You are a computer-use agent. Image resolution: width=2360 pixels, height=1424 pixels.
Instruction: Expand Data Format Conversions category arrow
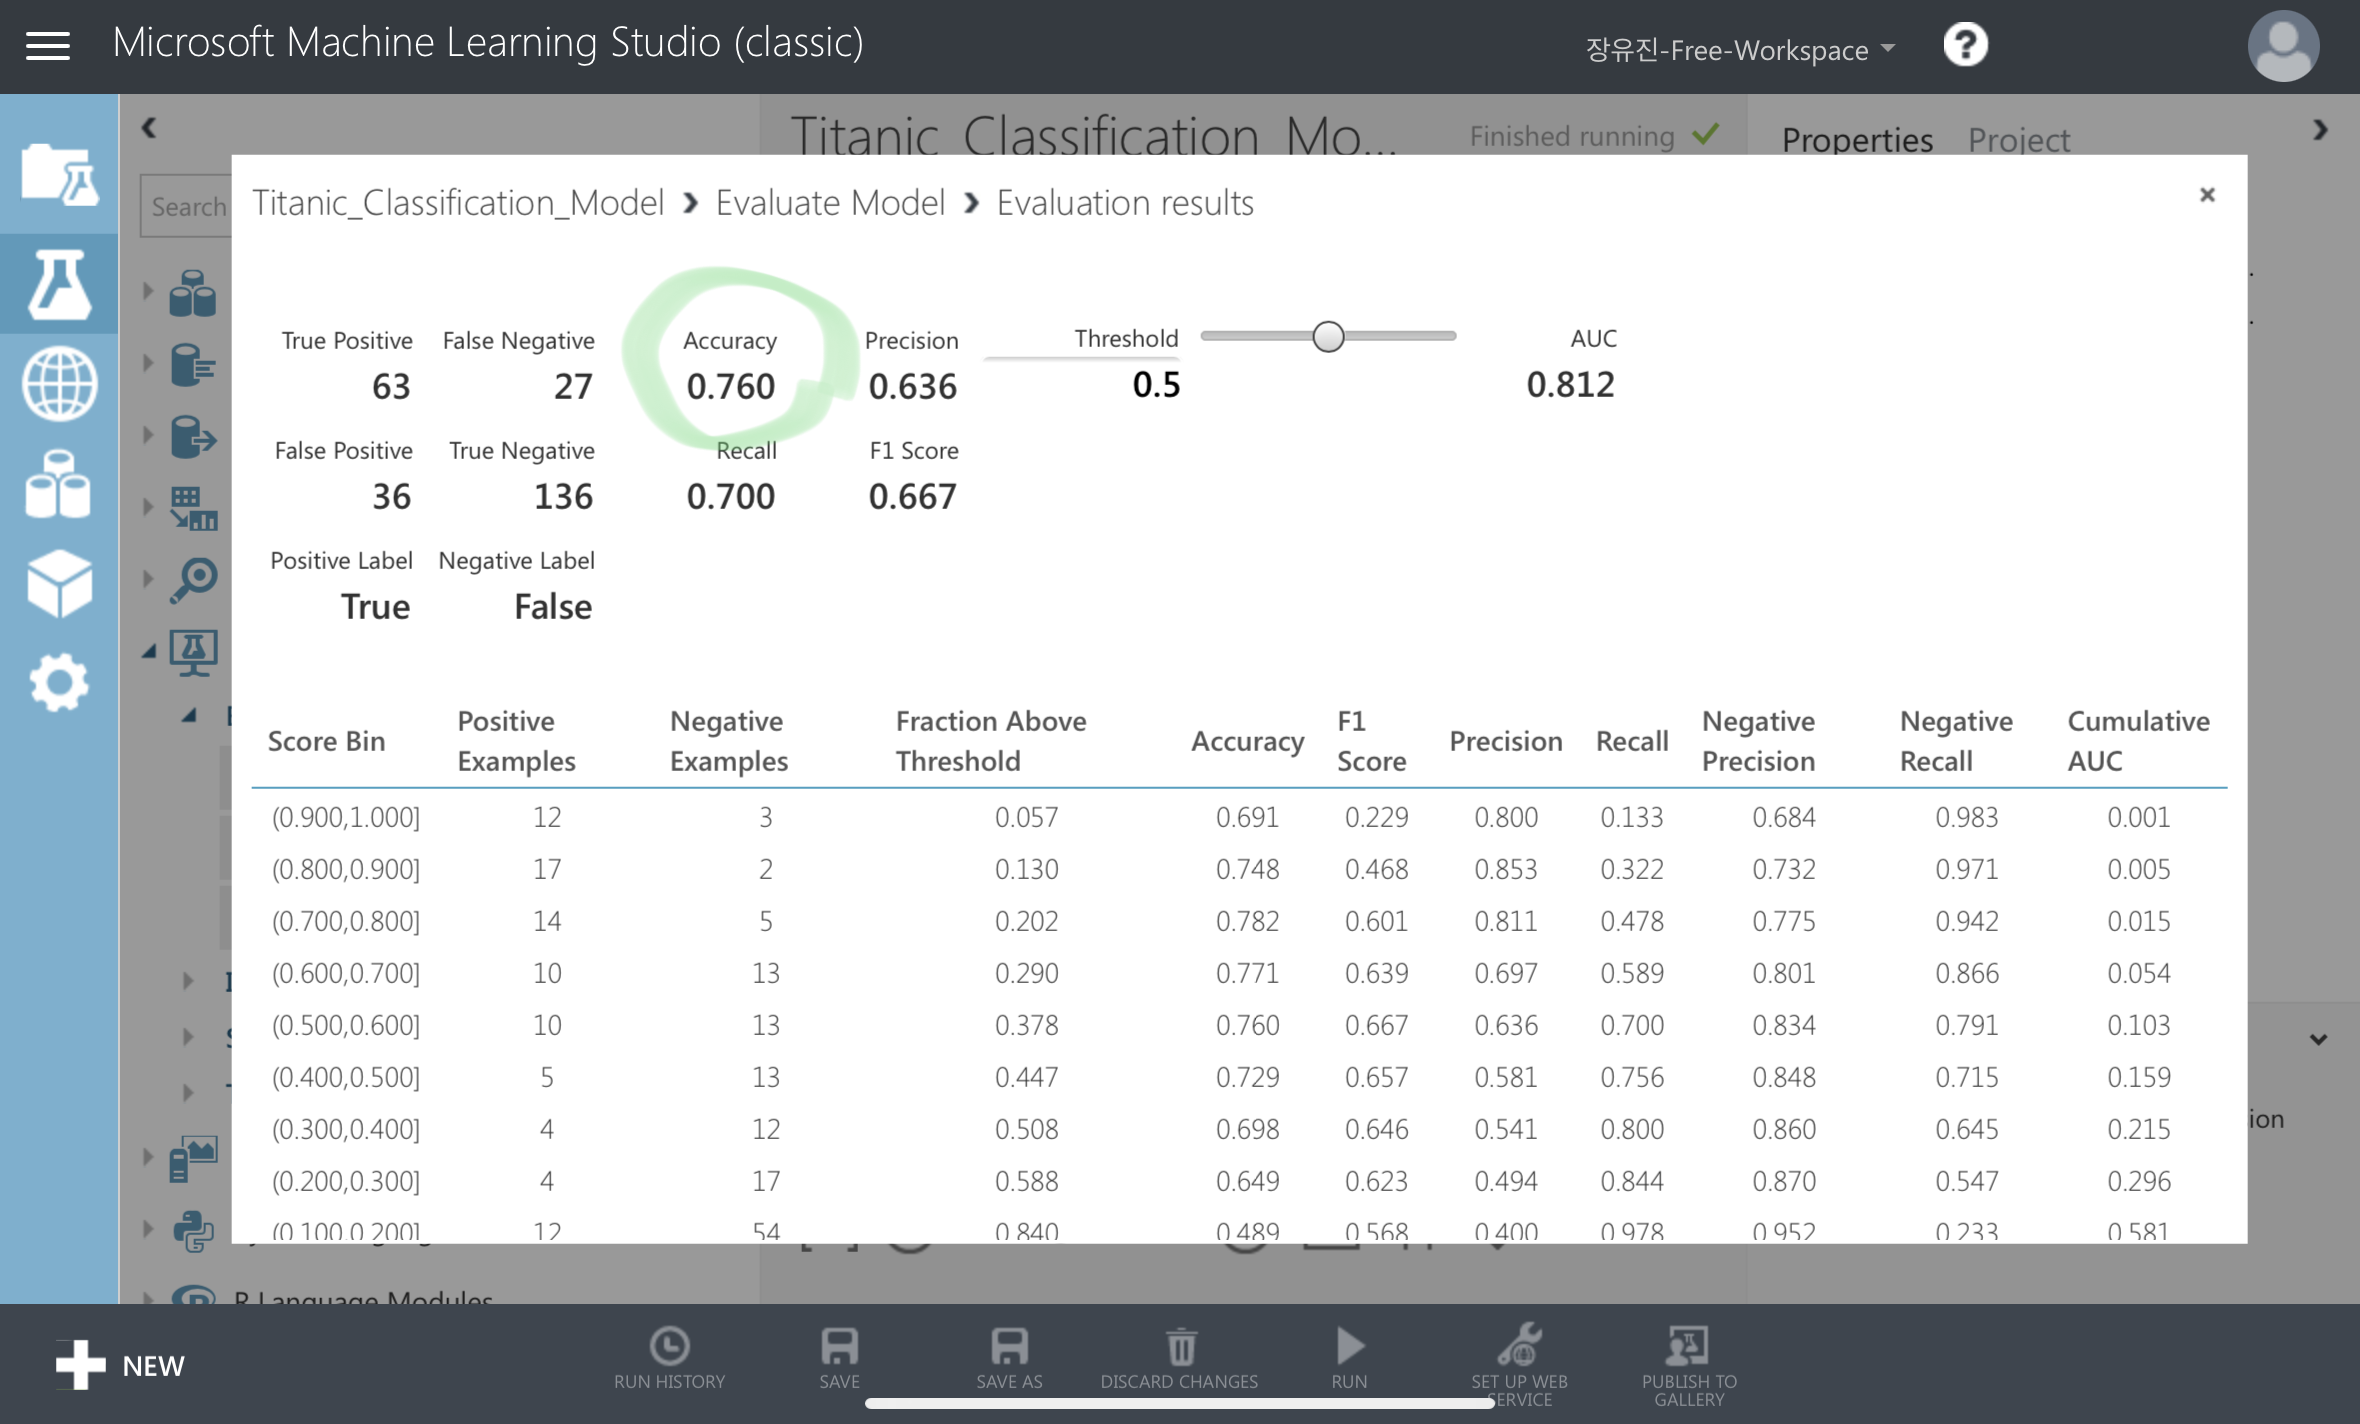coord(148,363)
